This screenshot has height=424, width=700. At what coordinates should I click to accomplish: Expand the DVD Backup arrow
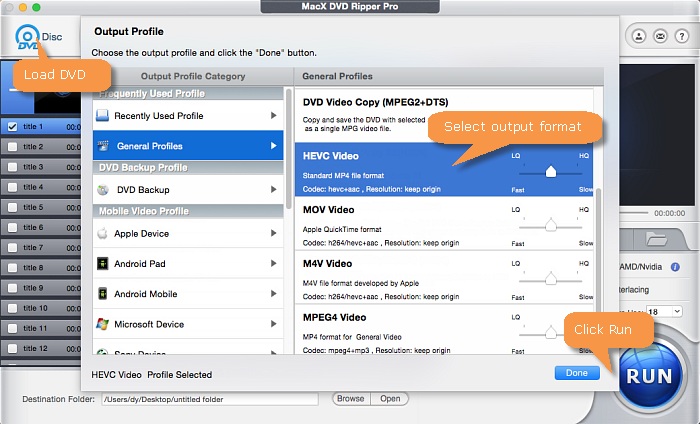point(273,190)
